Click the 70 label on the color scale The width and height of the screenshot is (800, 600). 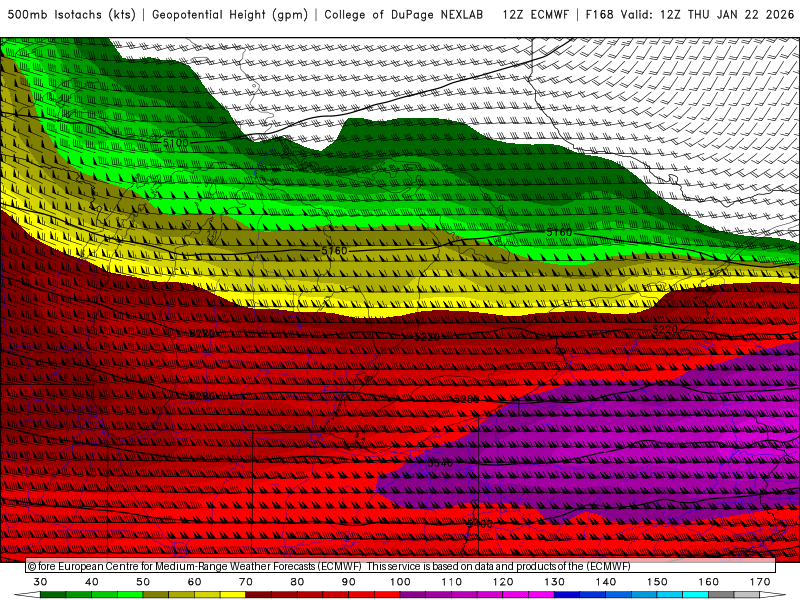point(245,582)
